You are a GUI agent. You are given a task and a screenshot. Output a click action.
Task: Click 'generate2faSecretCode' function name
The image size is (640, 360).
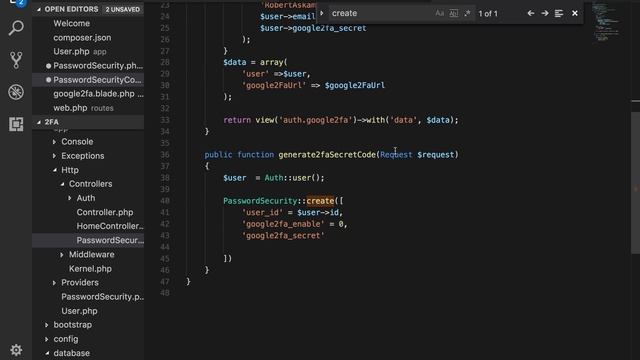pyautogui.click(x=327, y=155)
